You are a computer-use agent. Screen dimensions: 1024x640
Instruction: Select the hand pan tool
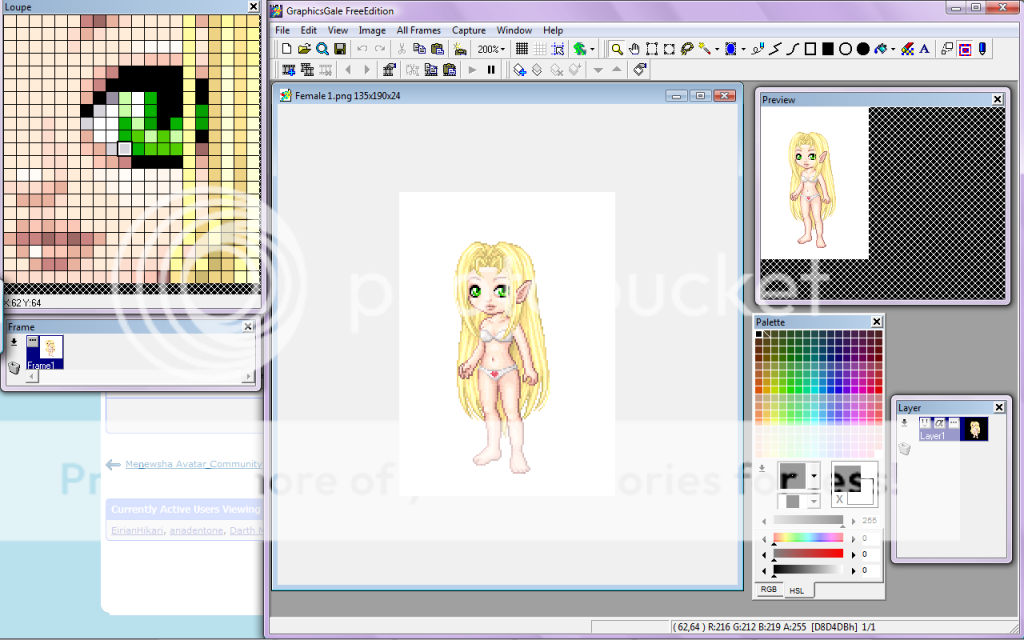(634, 48)
